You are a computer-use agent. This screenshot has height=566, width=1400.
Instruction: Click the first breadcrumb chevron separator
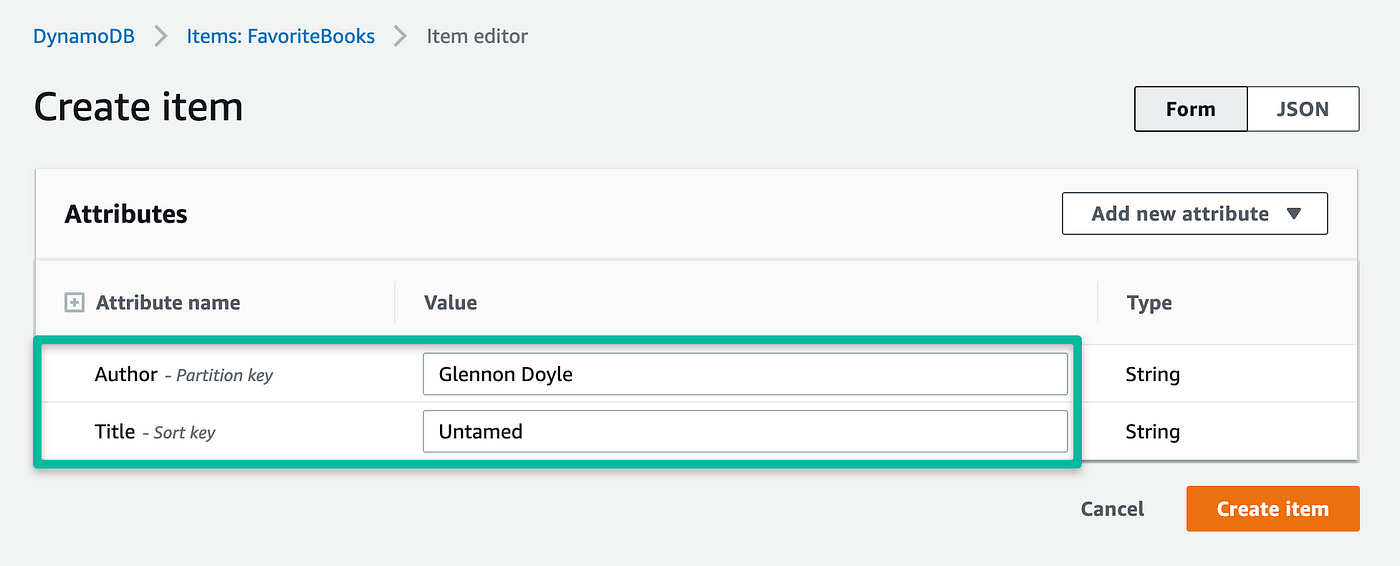(x=161, y=37)
